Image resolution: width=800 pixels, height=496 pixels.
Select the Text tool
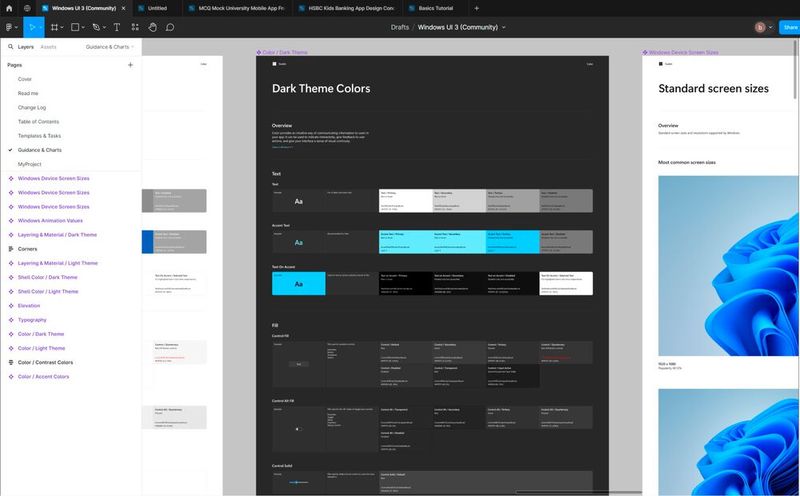coord(117,27)
